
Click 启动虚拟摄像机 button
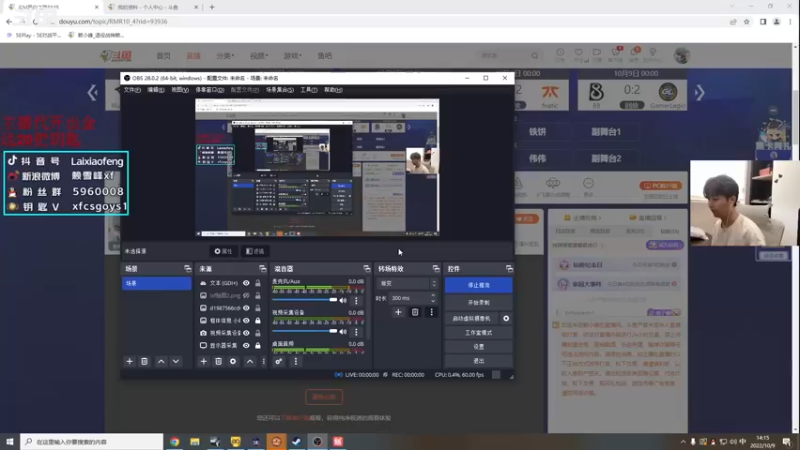pos(471,318)
